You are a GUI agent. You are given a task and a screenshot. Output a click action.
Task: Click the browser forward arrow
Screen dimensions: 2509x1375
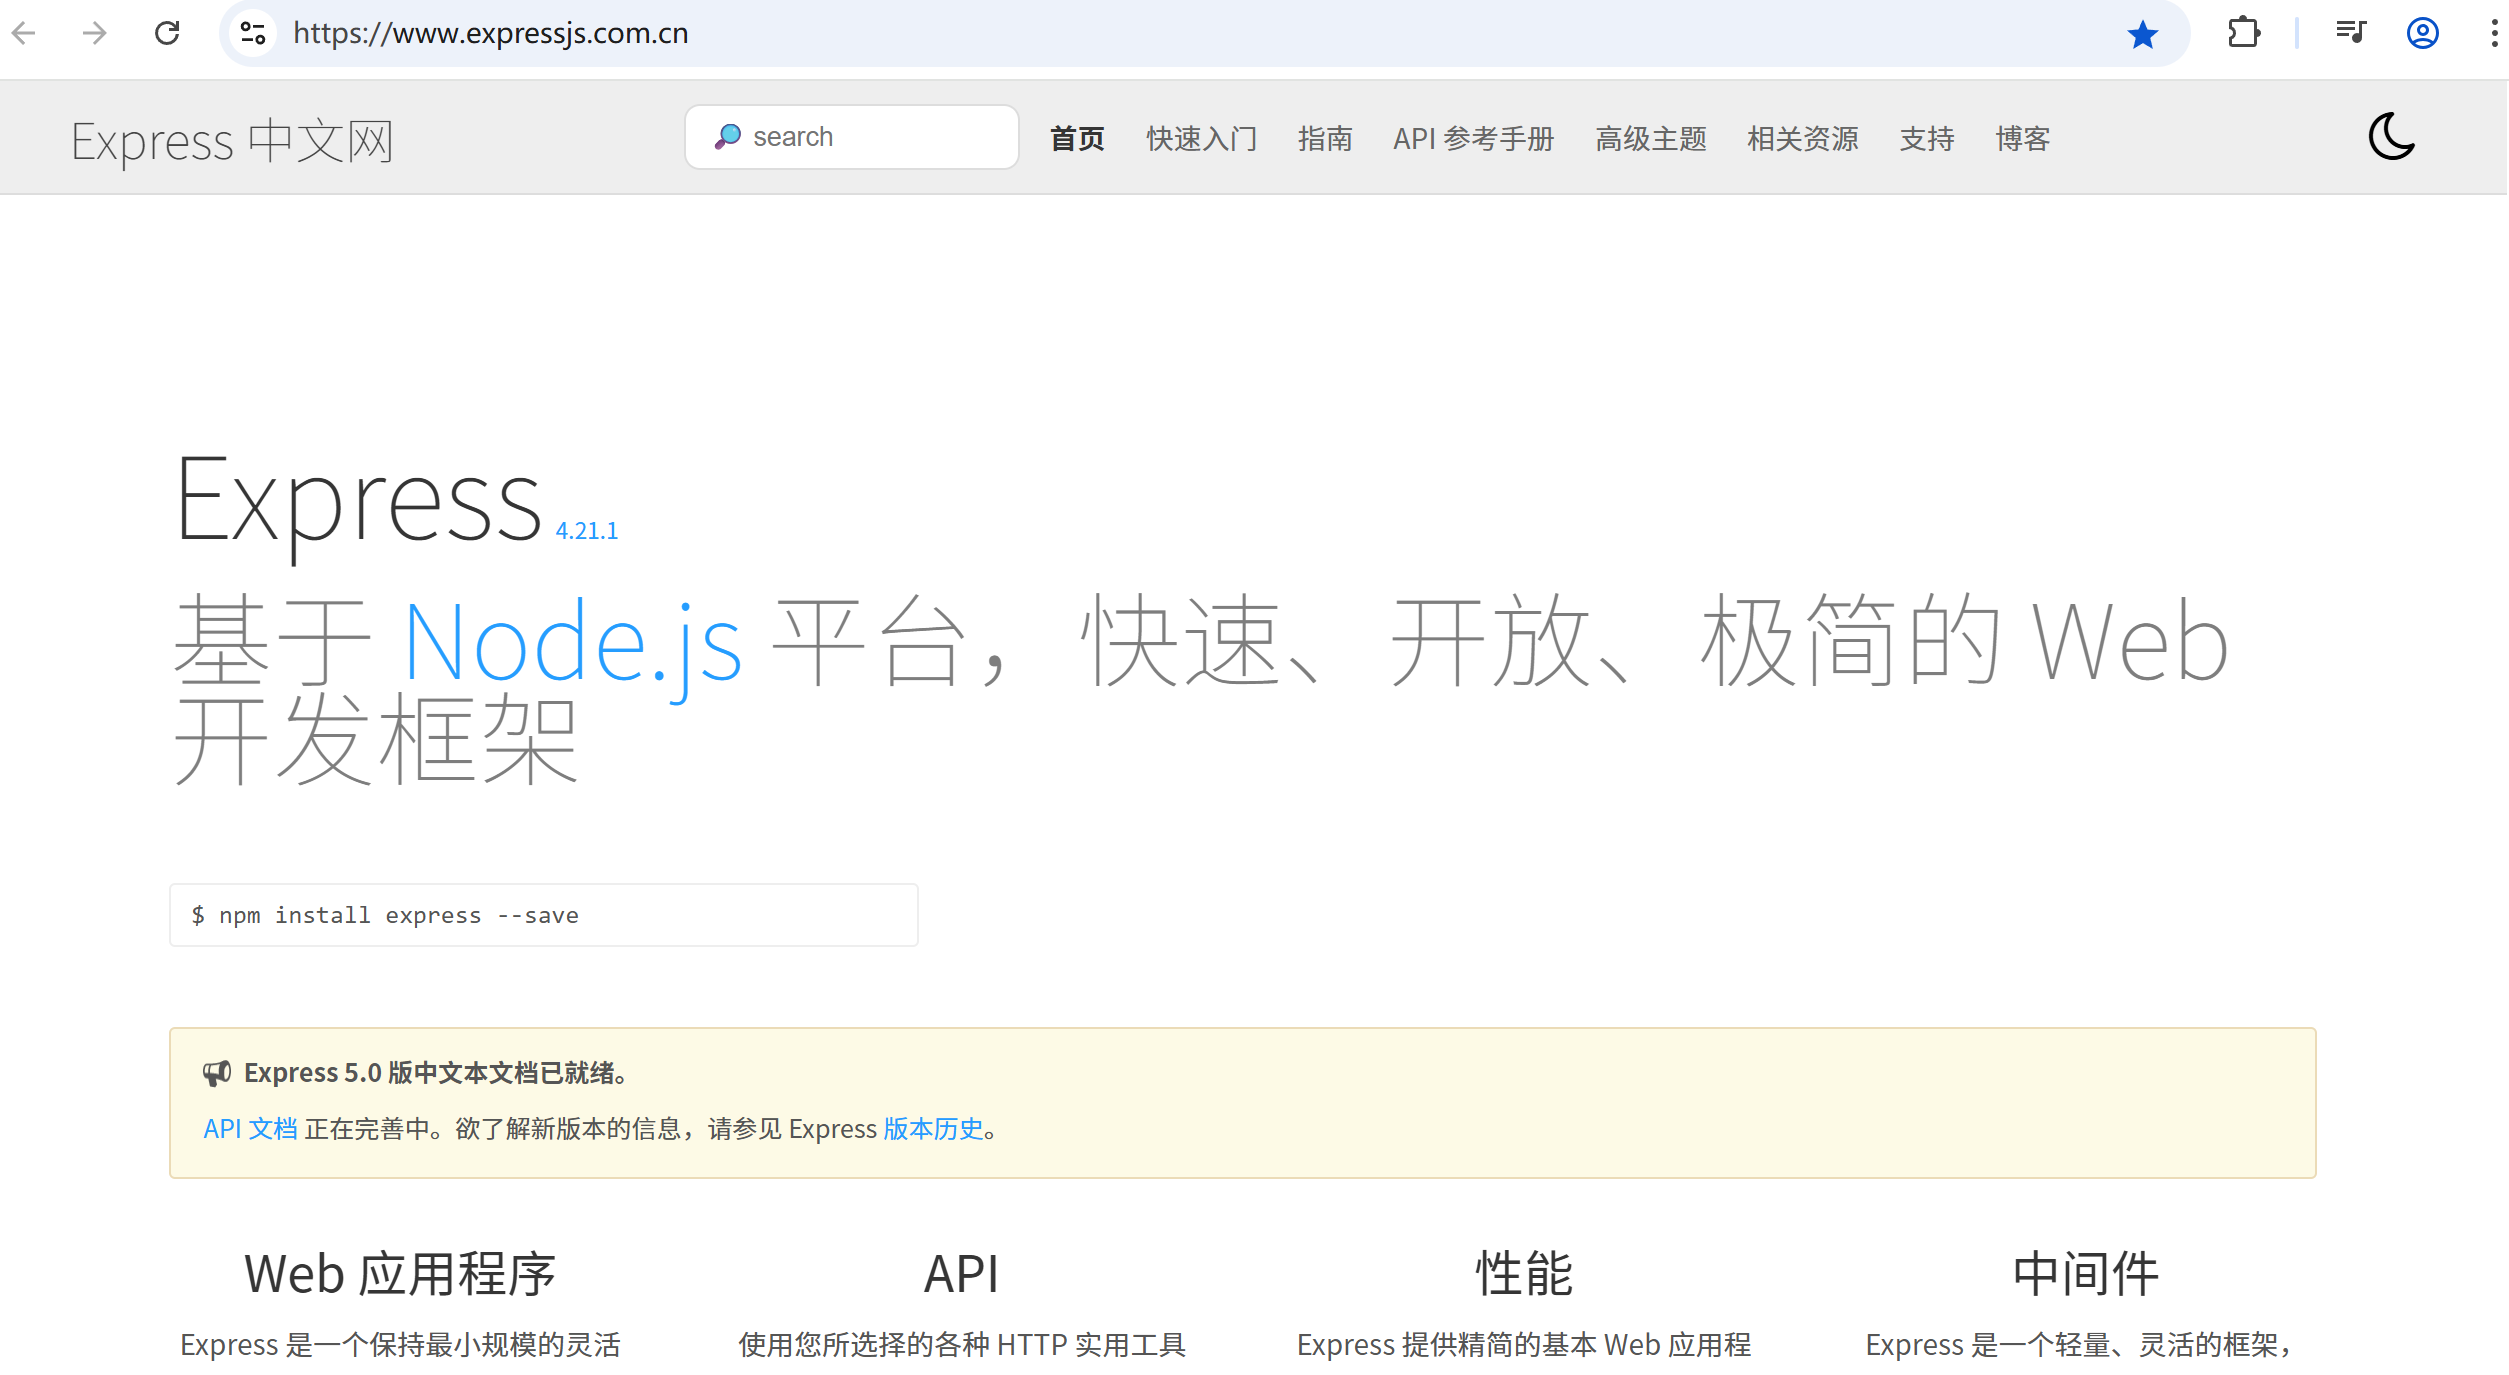tap(95, 33)
